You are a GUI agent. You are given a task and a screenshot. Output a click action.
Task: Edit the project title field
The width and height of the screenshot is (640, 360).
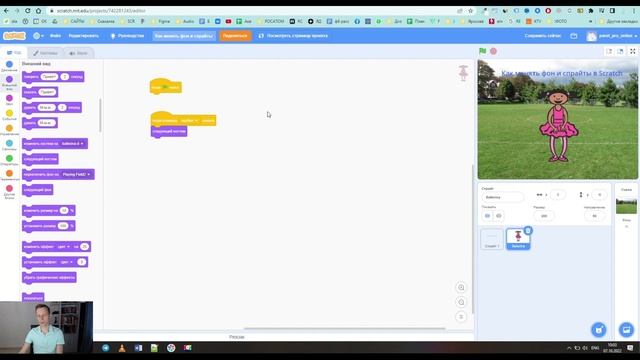184,36
